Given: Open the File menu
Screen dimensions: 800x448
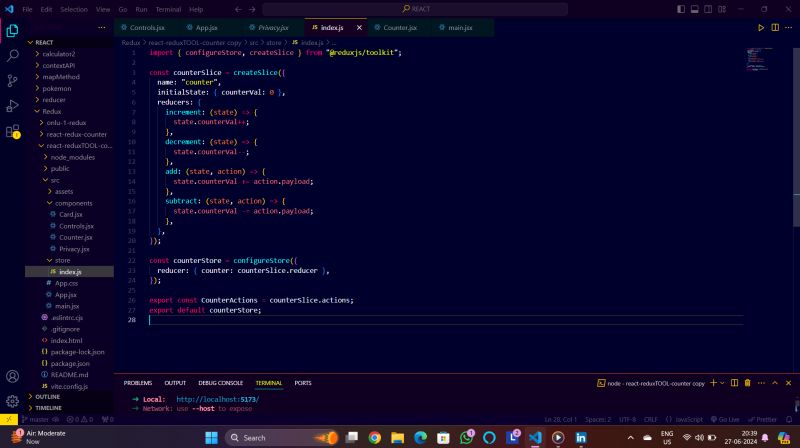Looking at the screenshot, I should tap(27, 9).
